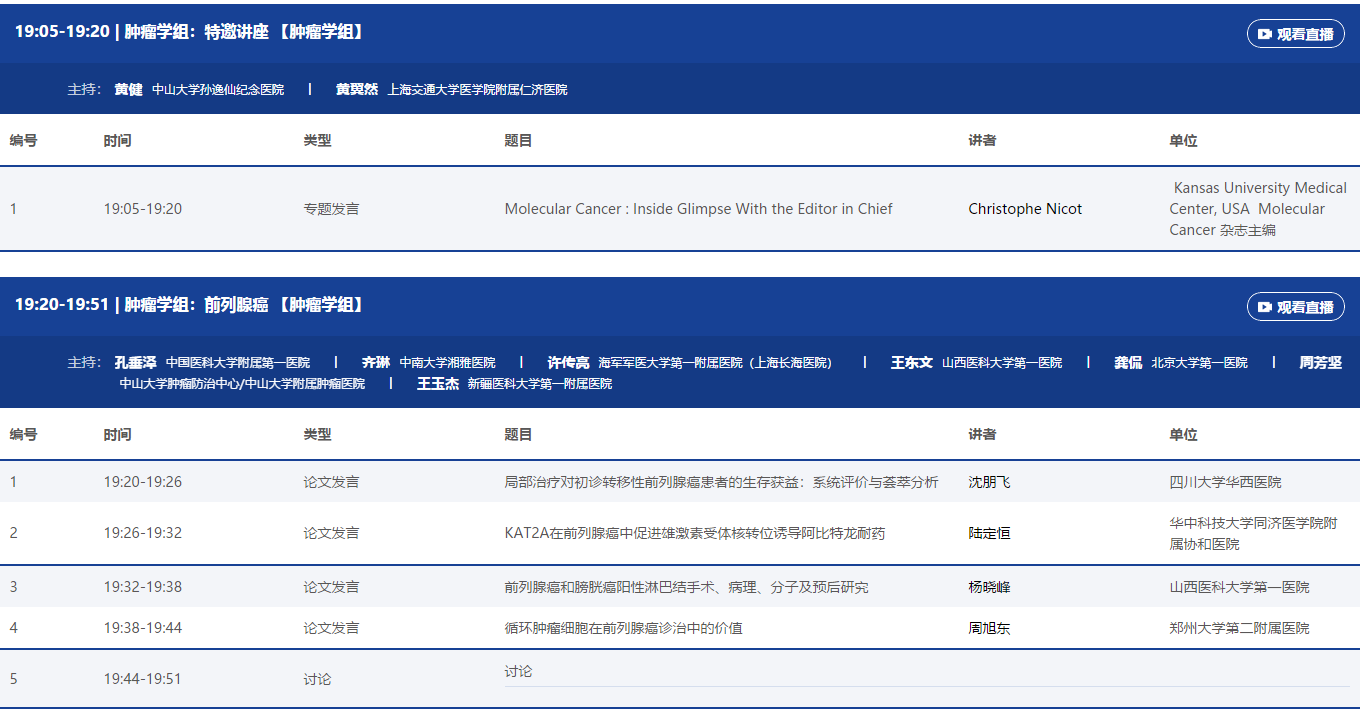Click the 19:05-19:20 特邀讲座 session header title
Image resolution: width=1360 pixels, height=709 pixels.
[x=190, y=32]
